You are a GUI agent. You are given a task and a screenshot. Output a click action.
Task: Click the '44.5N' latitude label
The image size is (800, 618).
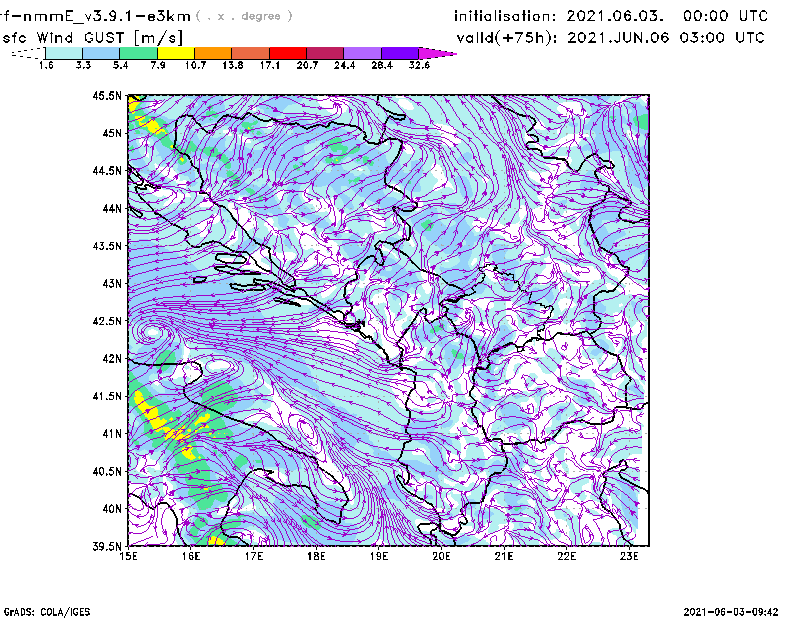pos(107,170)
